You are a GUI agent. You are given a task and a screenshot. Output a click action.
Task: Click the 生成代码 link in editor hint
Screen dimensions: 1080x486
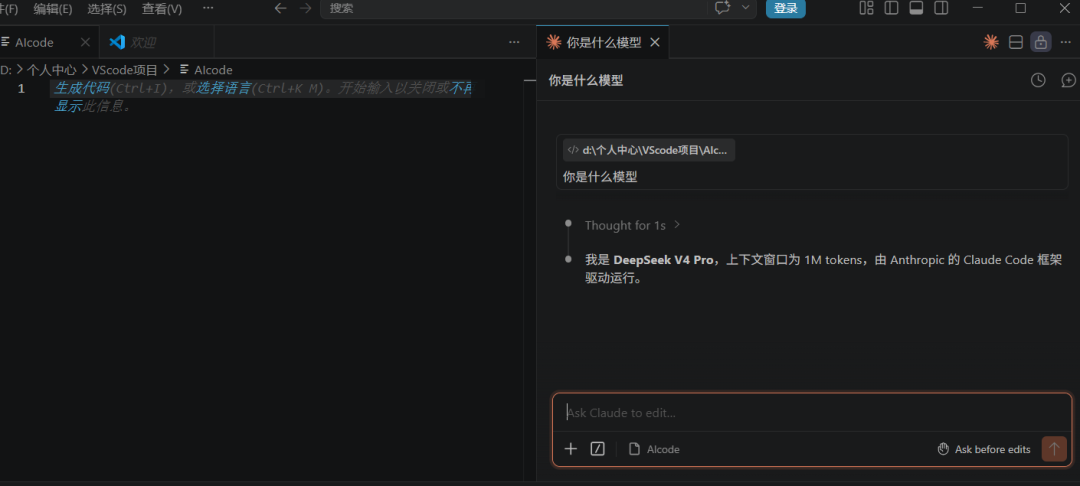pyautogui.click(x=81, y=88)
